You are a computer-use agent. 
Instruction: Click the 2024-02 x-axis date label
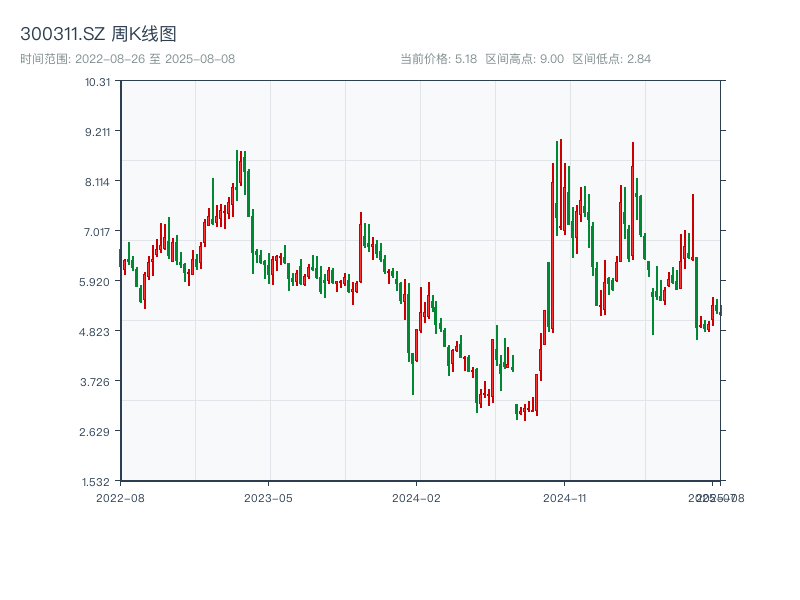416,497
